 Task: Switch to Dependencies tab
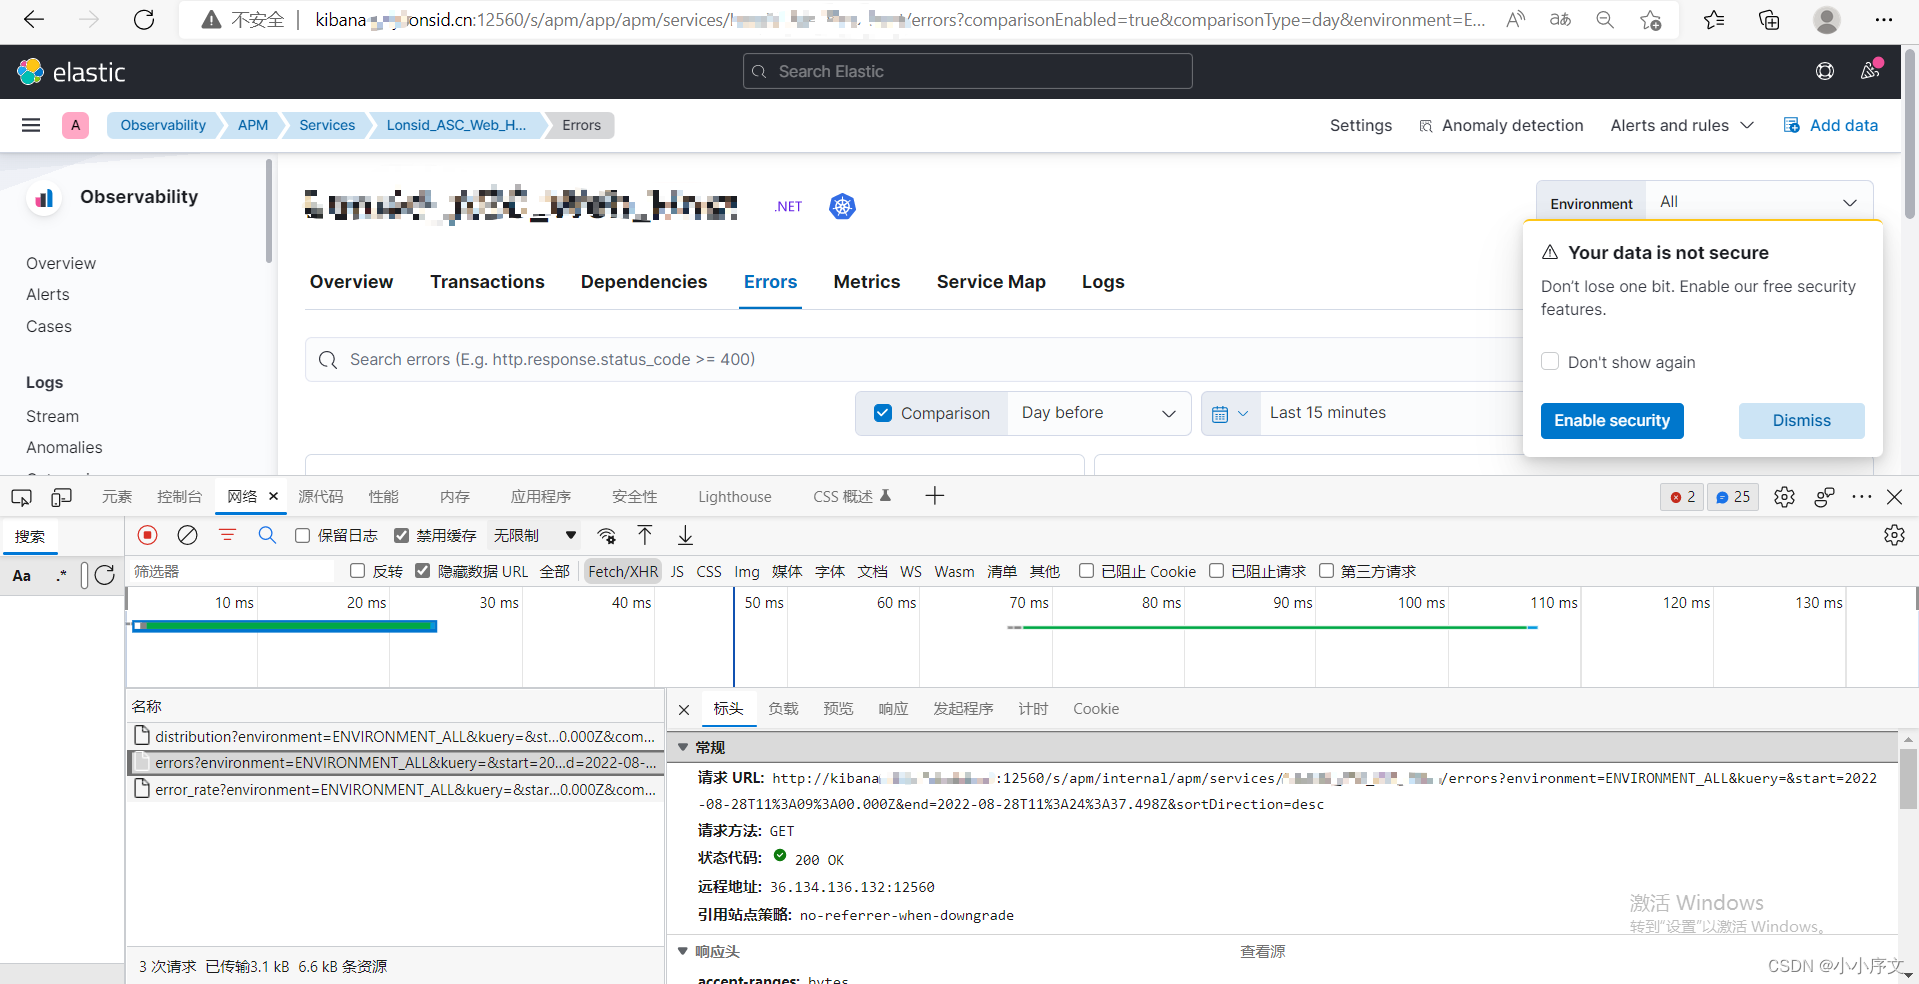[x=644, y=282]
